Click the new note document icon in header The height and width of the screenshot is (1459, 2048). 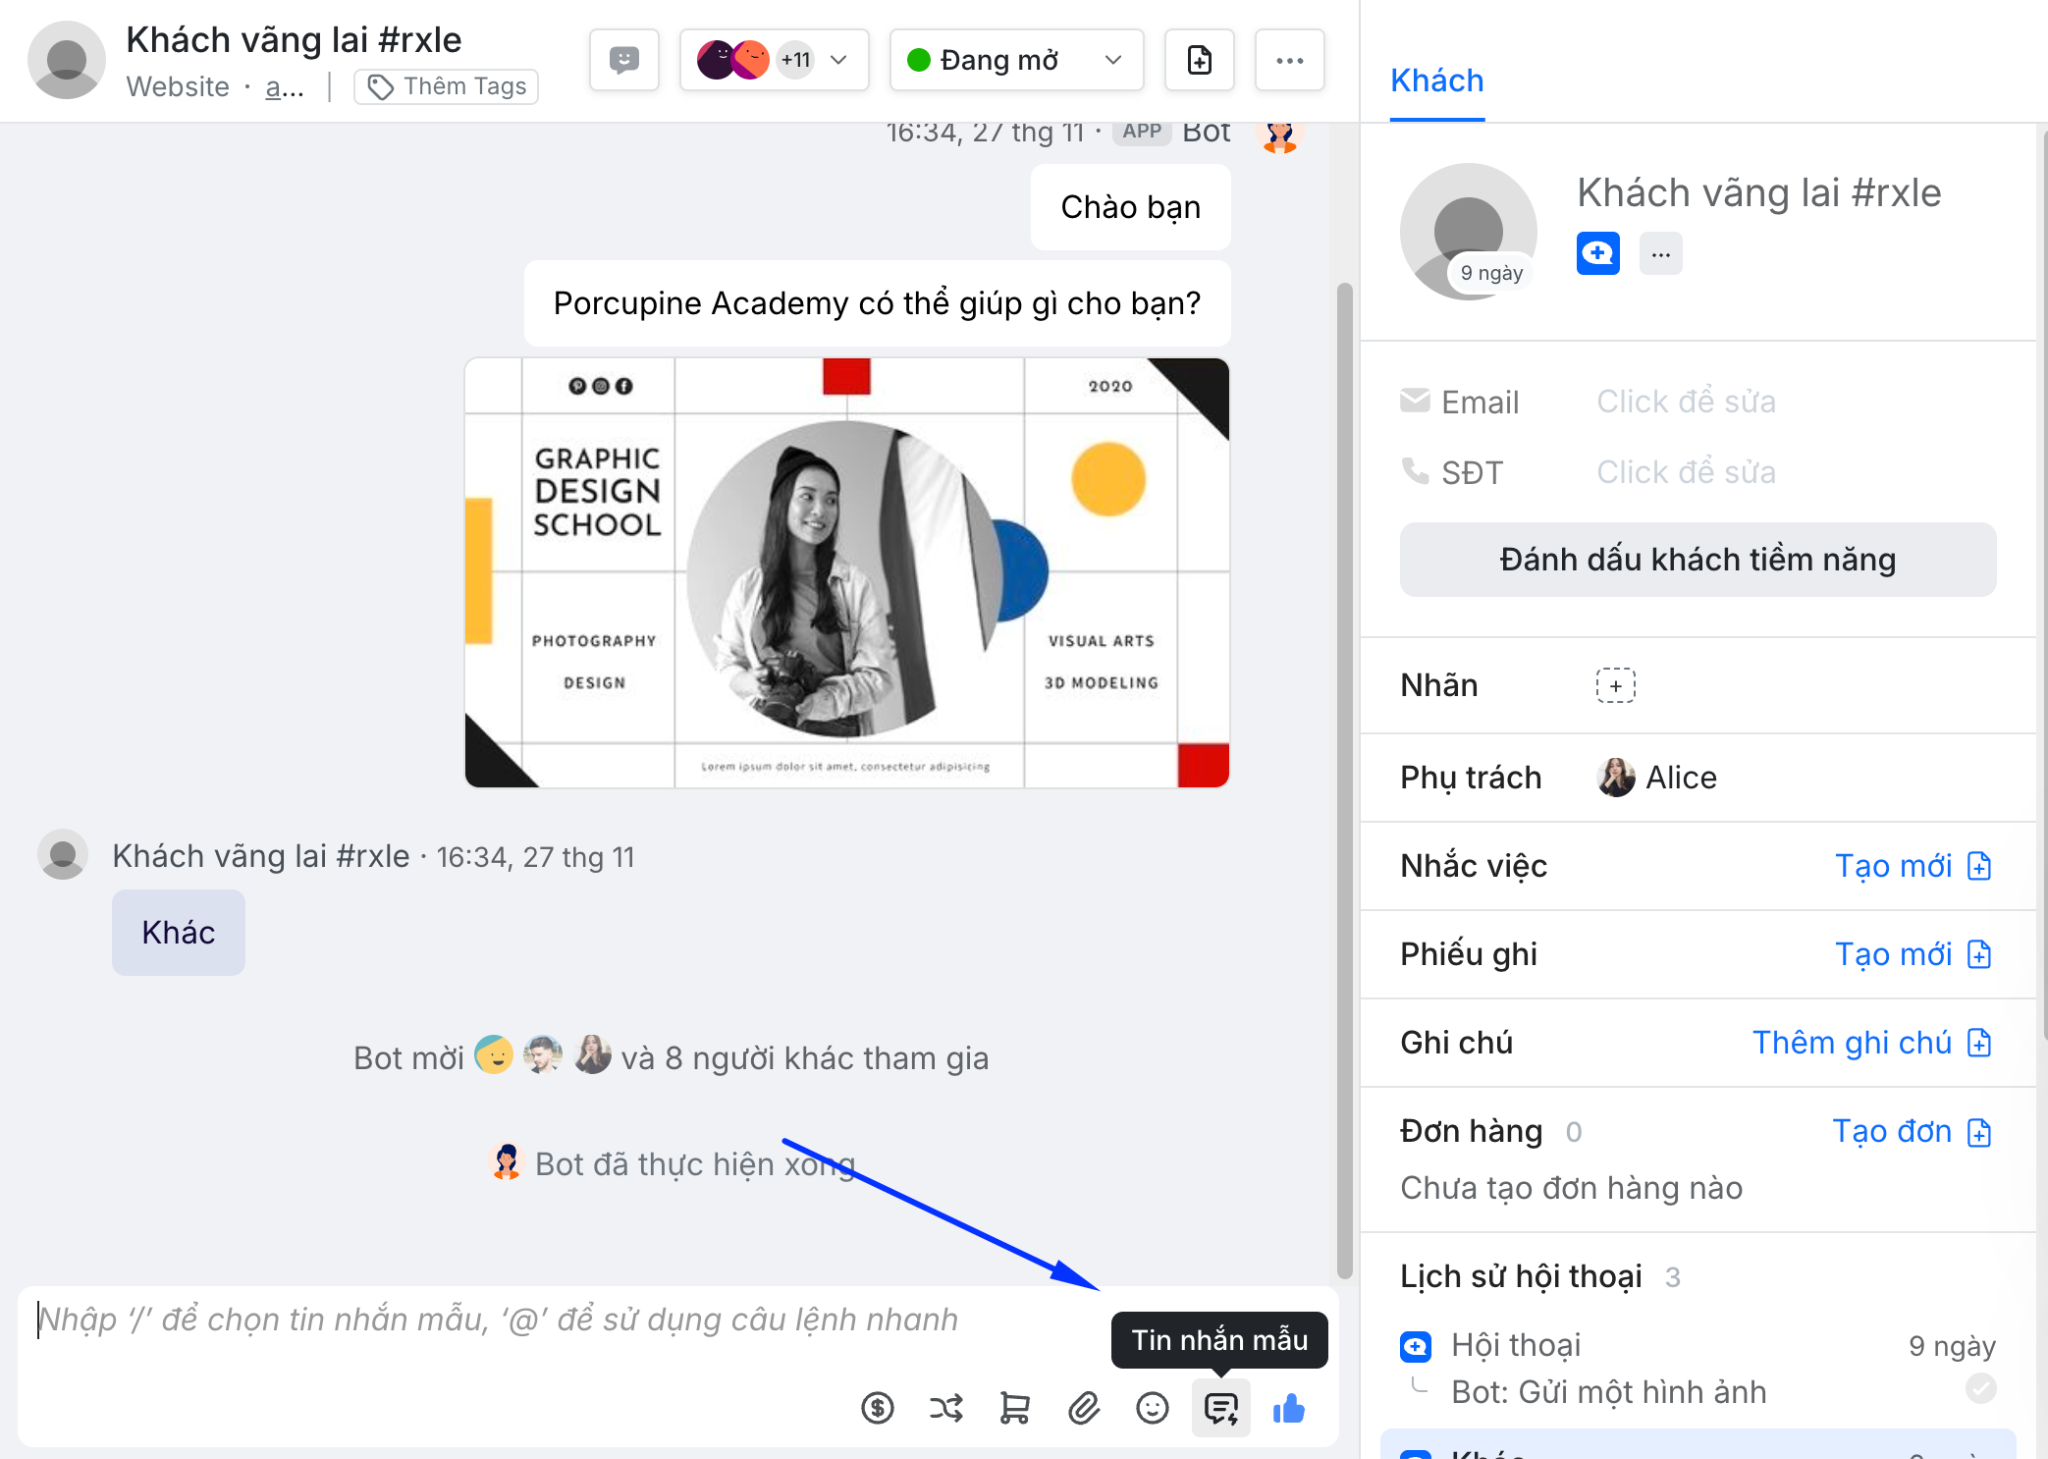coord(1199,60)
